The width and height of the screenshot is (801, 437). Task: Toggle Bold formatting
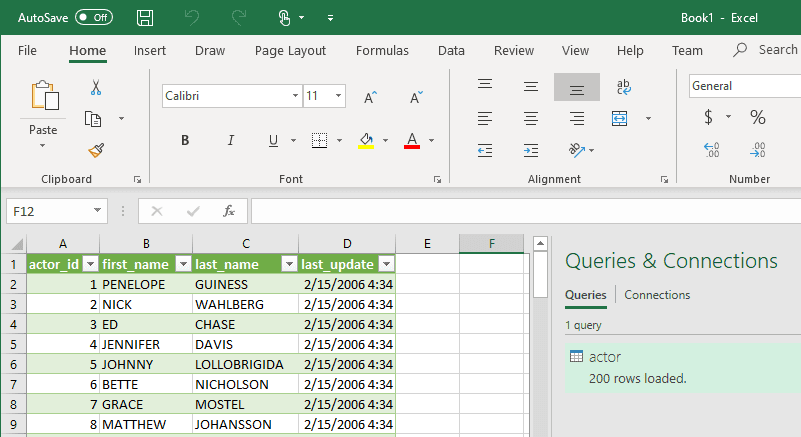pyautogui.click(x=185, y=140)
